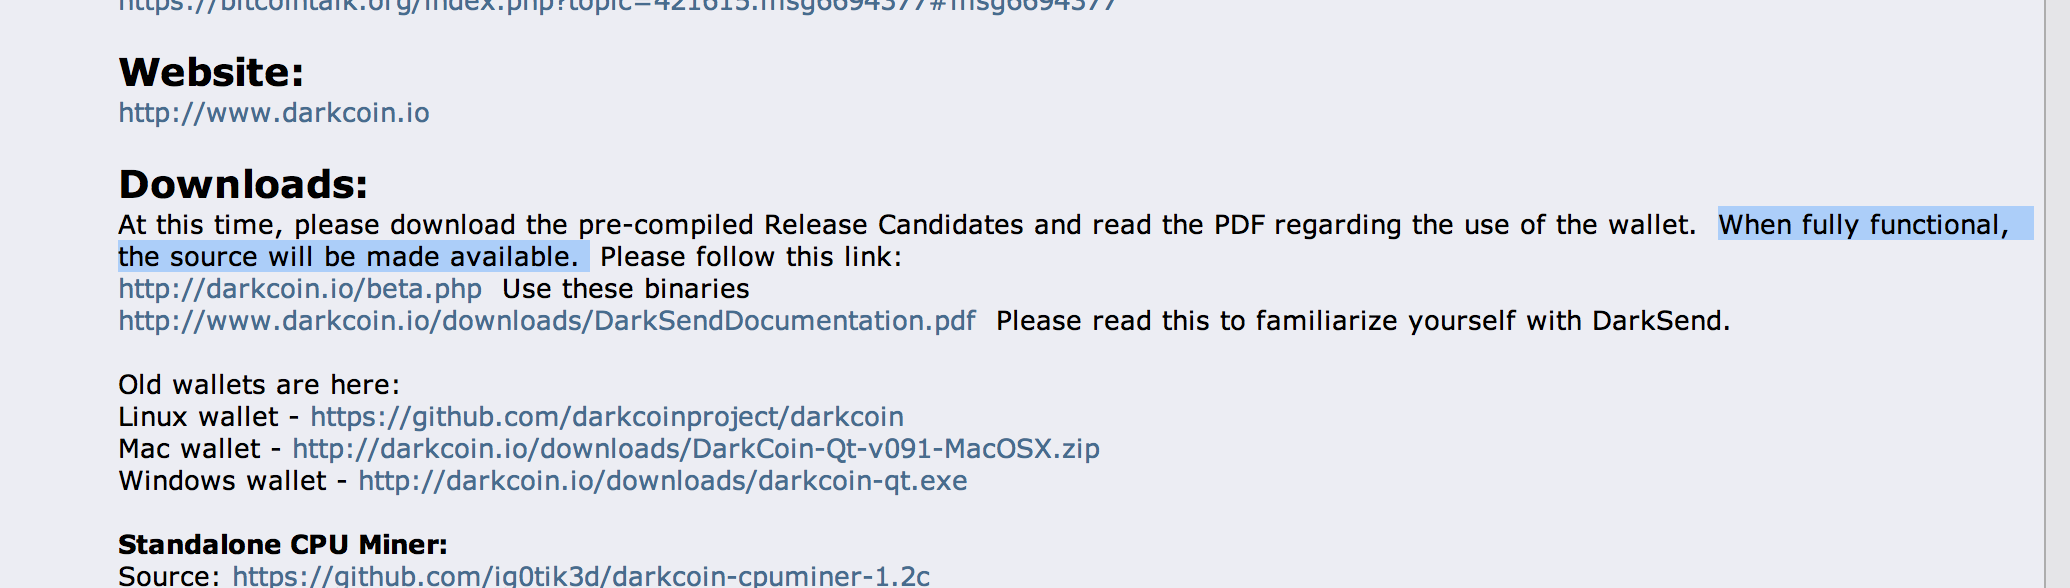Click the "Mac wallet" label text
Image resolution: width=2070 pixels, height=588 pixels.
(189, 449)
